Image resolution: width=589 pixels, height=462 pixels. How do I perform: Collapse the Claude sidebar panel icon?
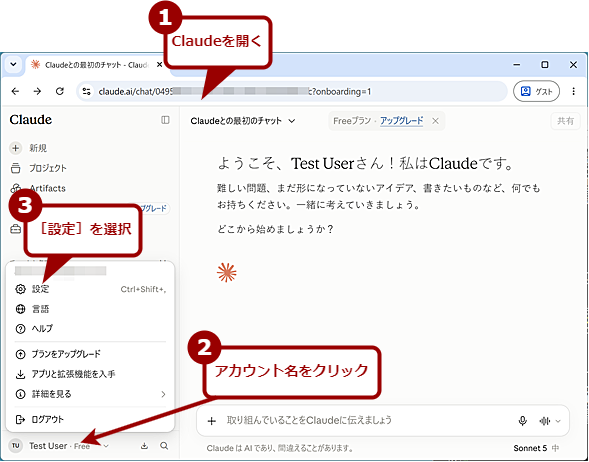165,120
